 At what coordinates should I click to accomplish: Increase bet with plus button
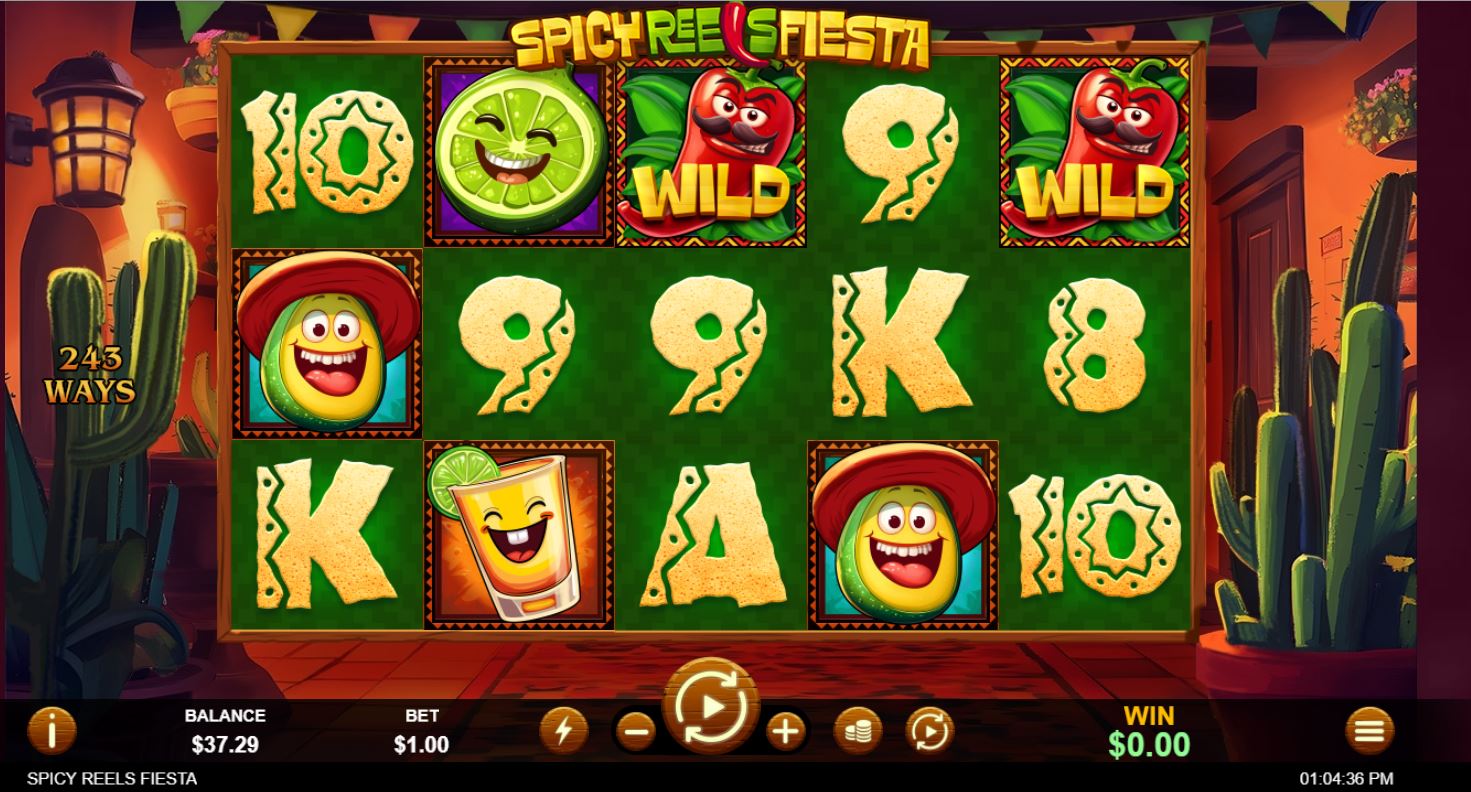click(786, 732)
